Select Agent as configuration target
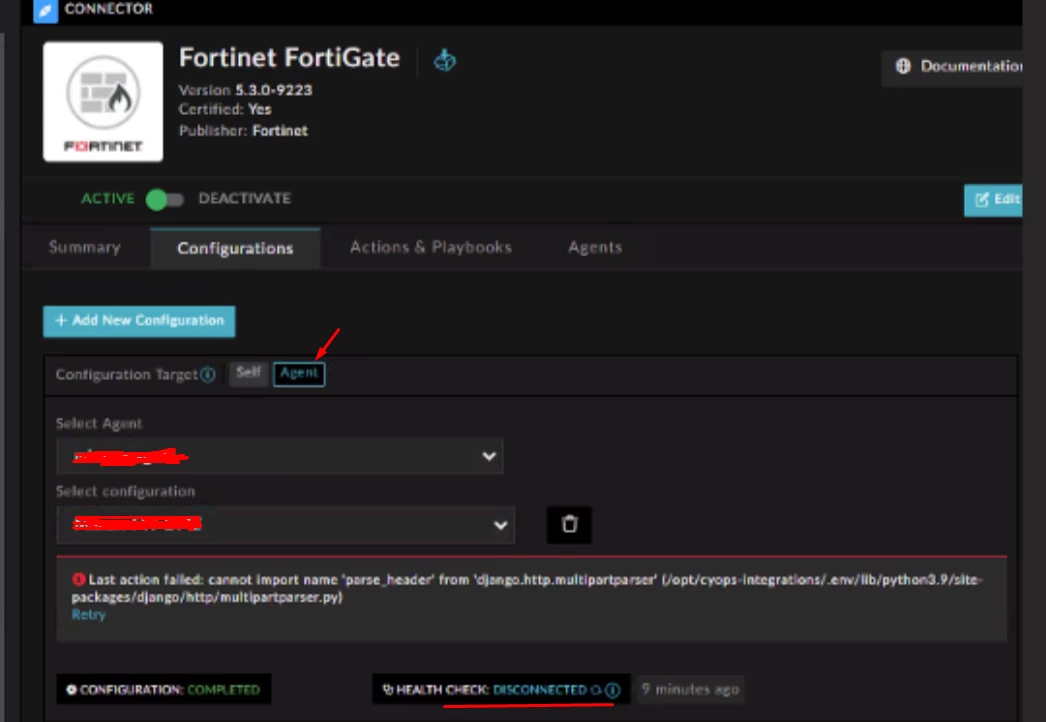Image resolution: width=1046 pixels, height=722 pixels. 299,374
